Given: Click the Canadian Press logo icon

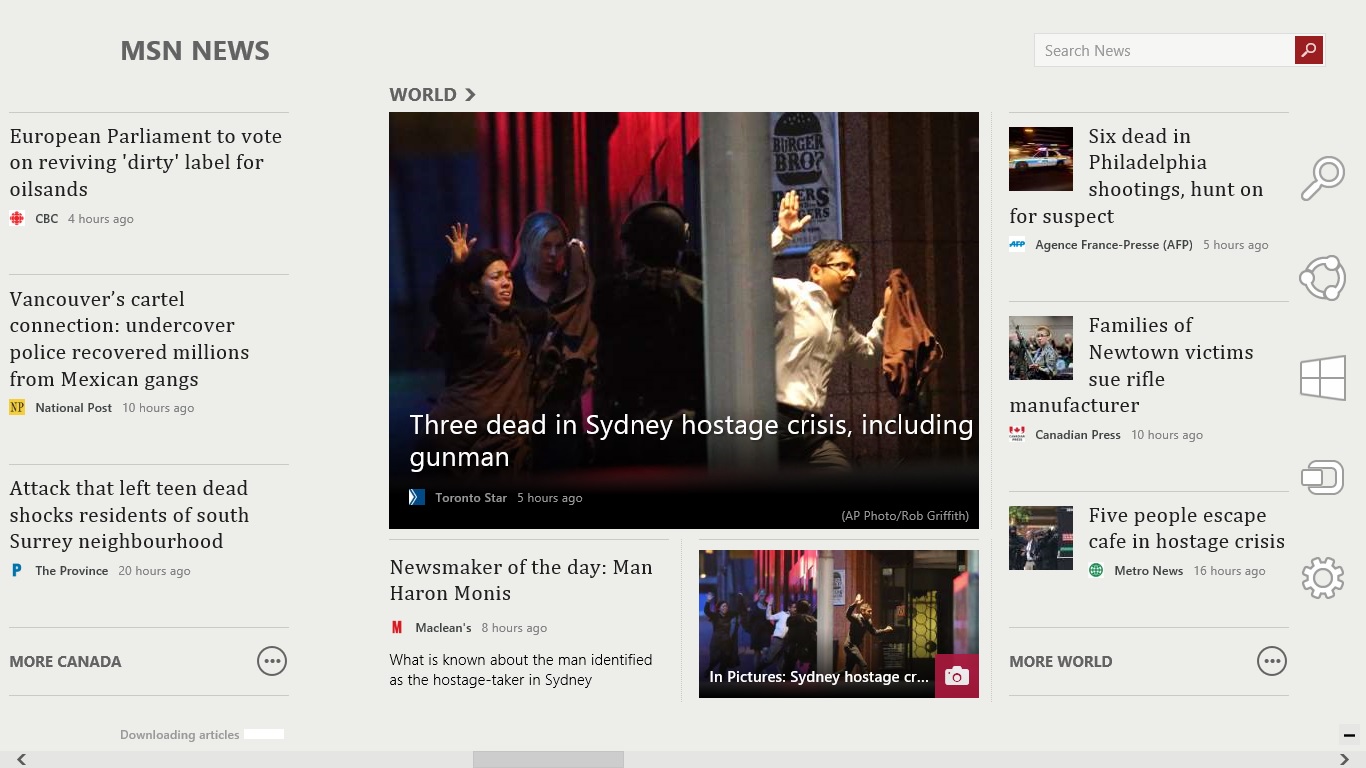Looking at the screenshot, I should pyautogui.click(x=1017, y=434).
